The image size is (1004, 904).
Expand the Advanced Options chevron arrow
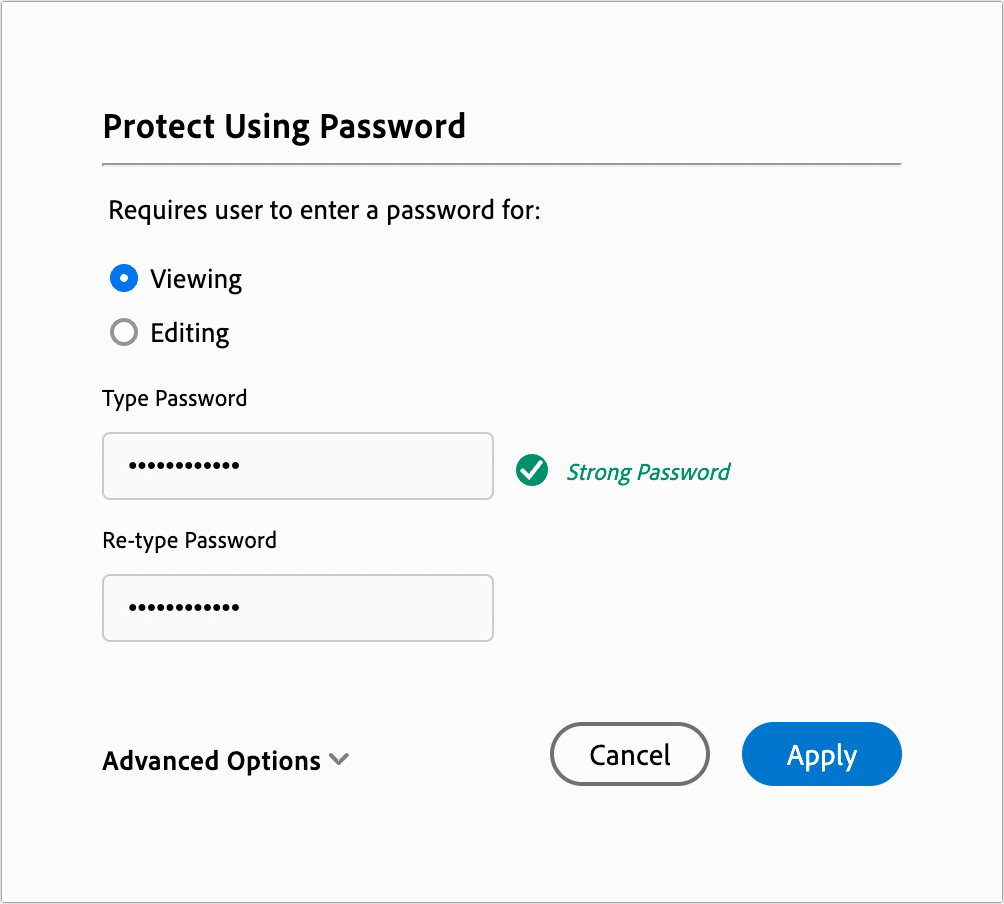click(x=339, y=760)
